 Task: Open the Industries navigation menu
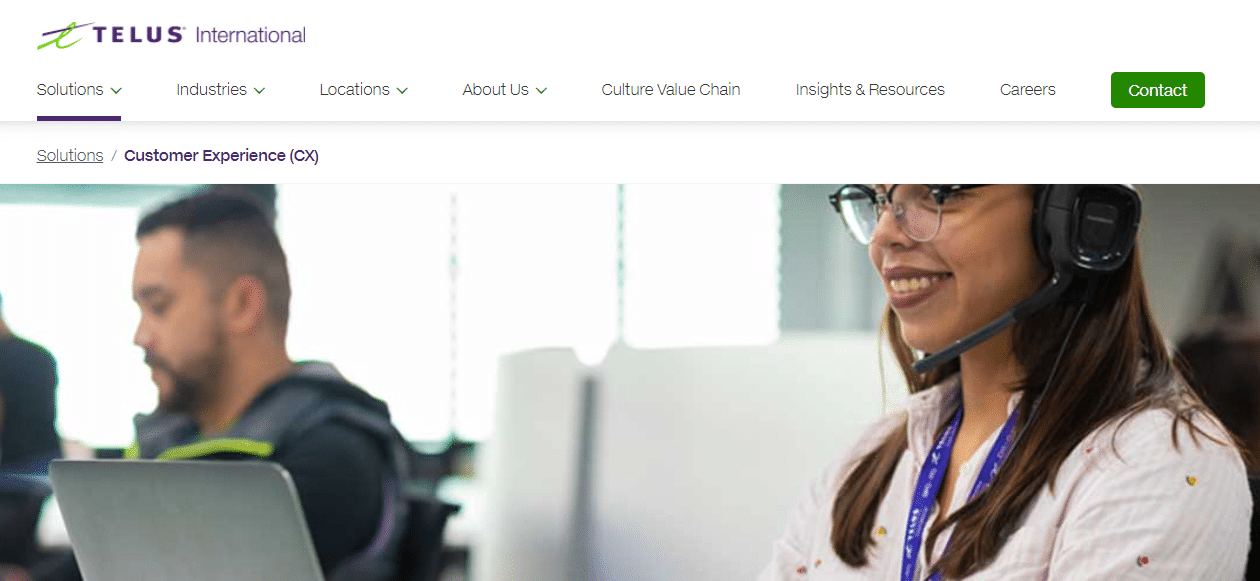click(221, 89)
